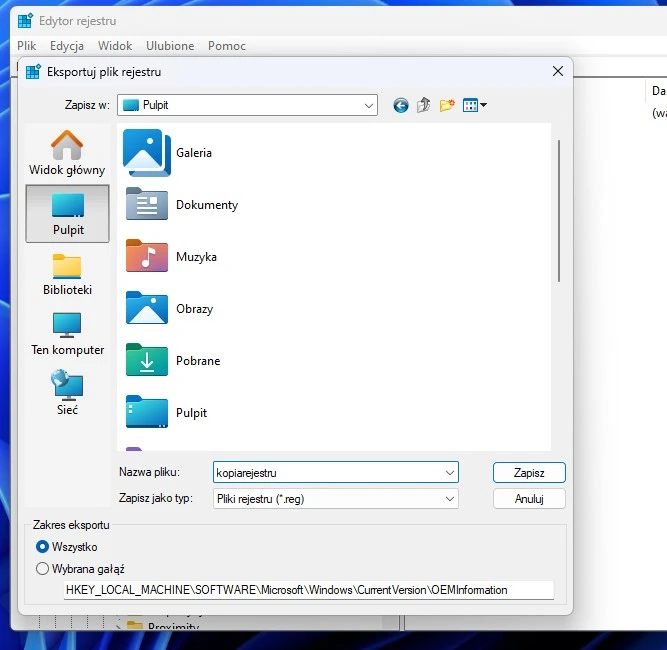The image size is (667, 650).
Task: Open Sieć in the sidebar
Action: coord(67,393)
